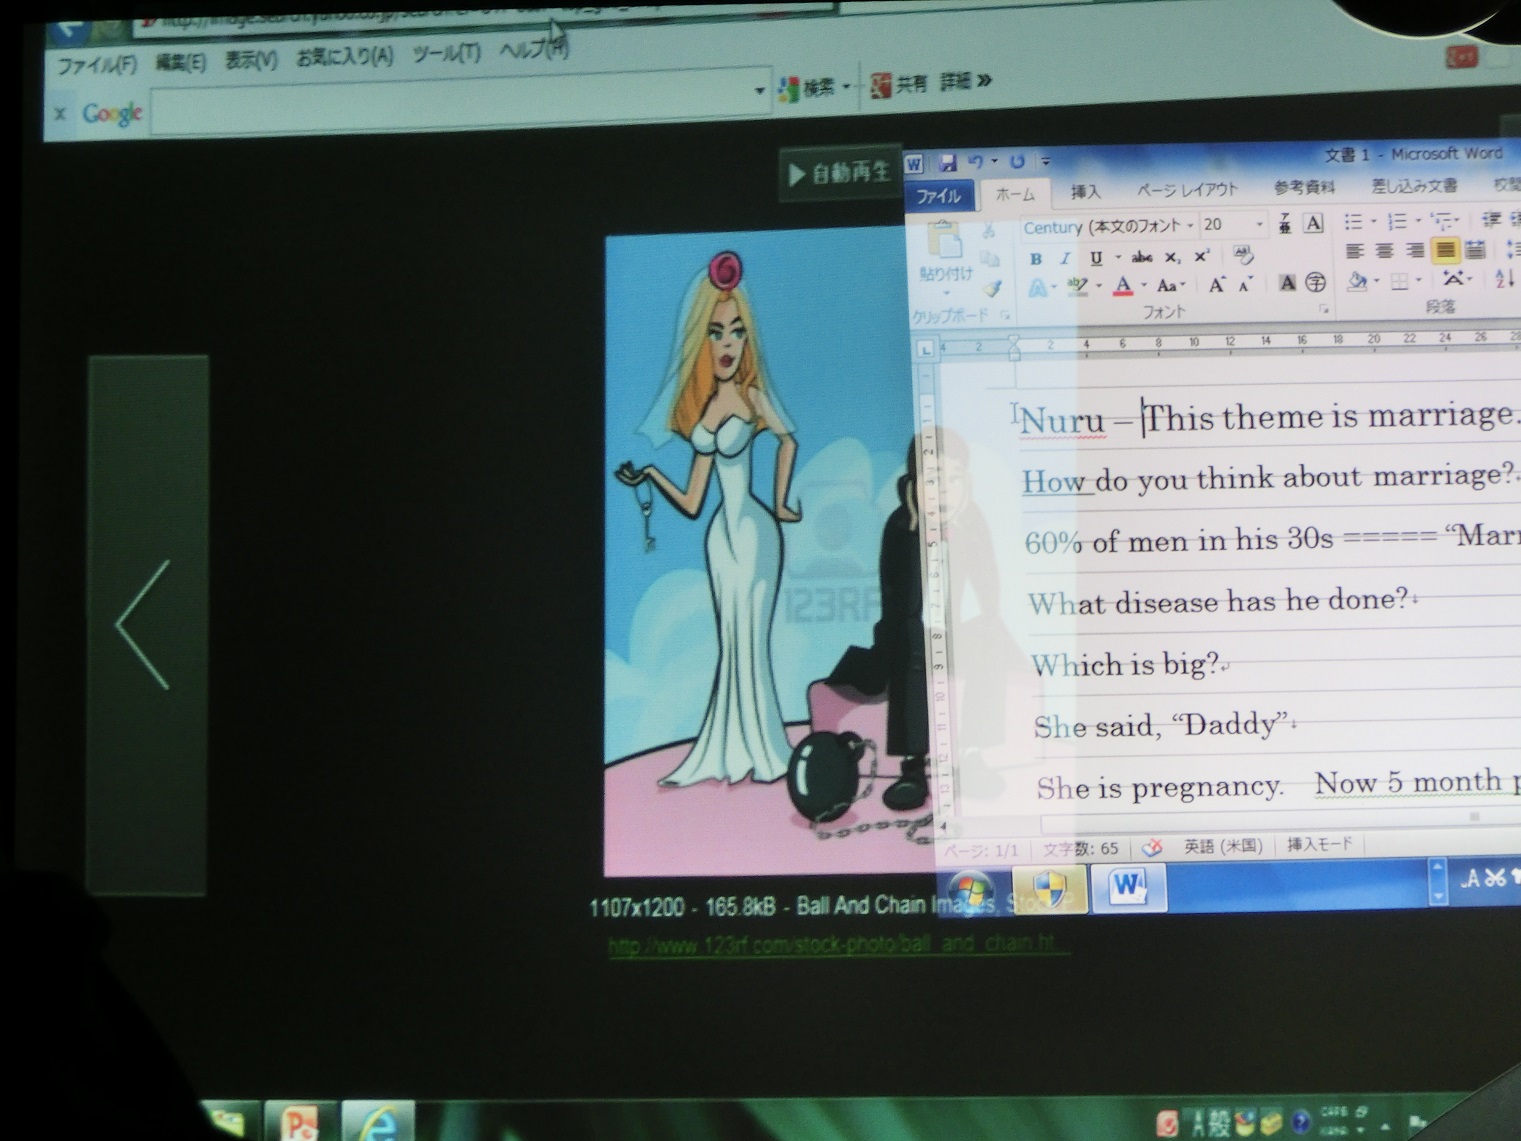Image resolution: width=1521 pixels, height=1141 pixels.
Task: Toggle Center alignment for the paragraph
Action: [x=1384, y=251]
